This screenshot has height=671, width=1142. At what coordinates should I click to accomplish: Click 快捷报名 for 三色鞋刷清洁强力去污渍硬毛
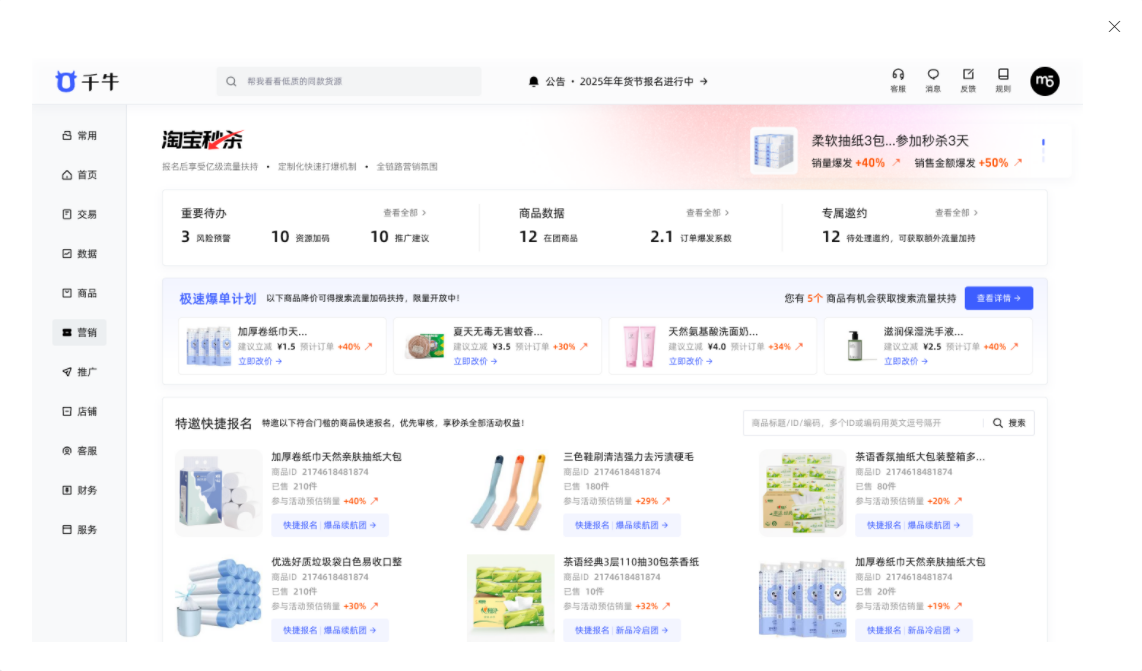coord(591,525)
